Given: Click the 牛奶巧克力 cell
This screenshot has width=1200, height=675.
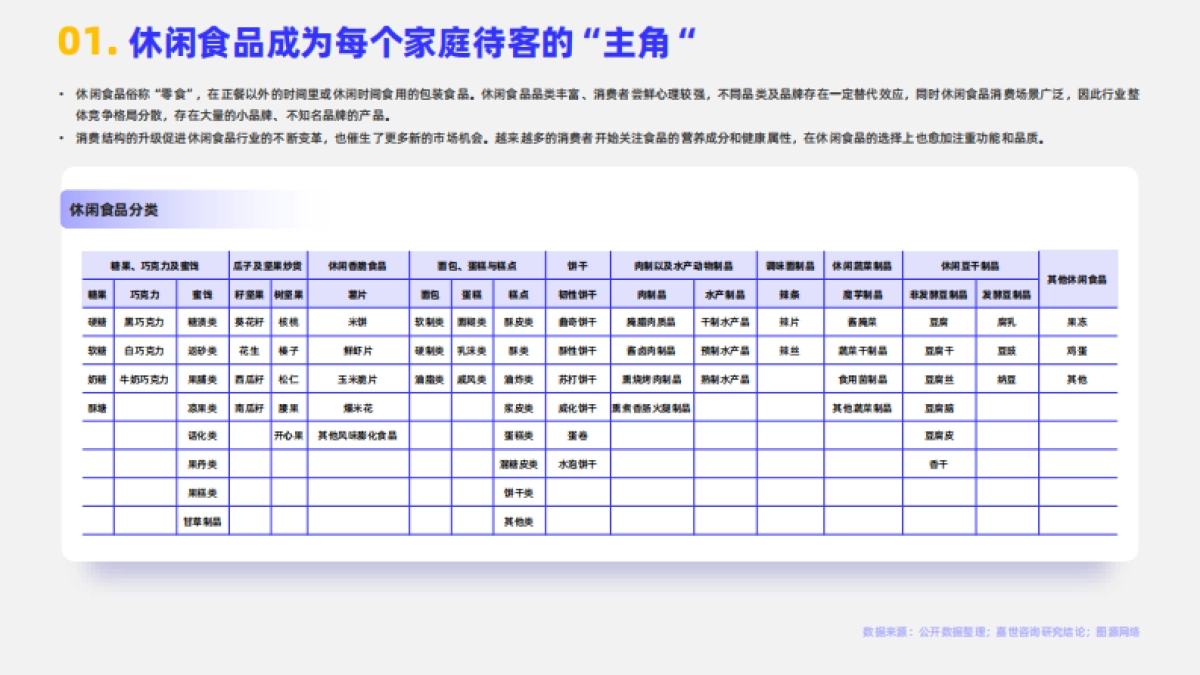Looking at the screenshot, I should (x=144, y=380).
